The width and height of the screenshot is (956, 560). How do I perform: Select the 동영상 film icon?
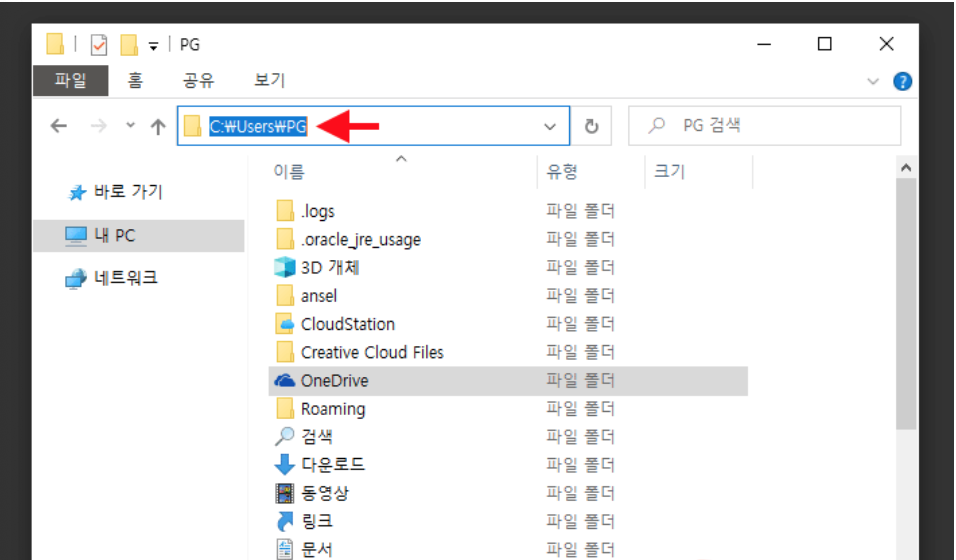pyautogui.click(x=285, y=493)
